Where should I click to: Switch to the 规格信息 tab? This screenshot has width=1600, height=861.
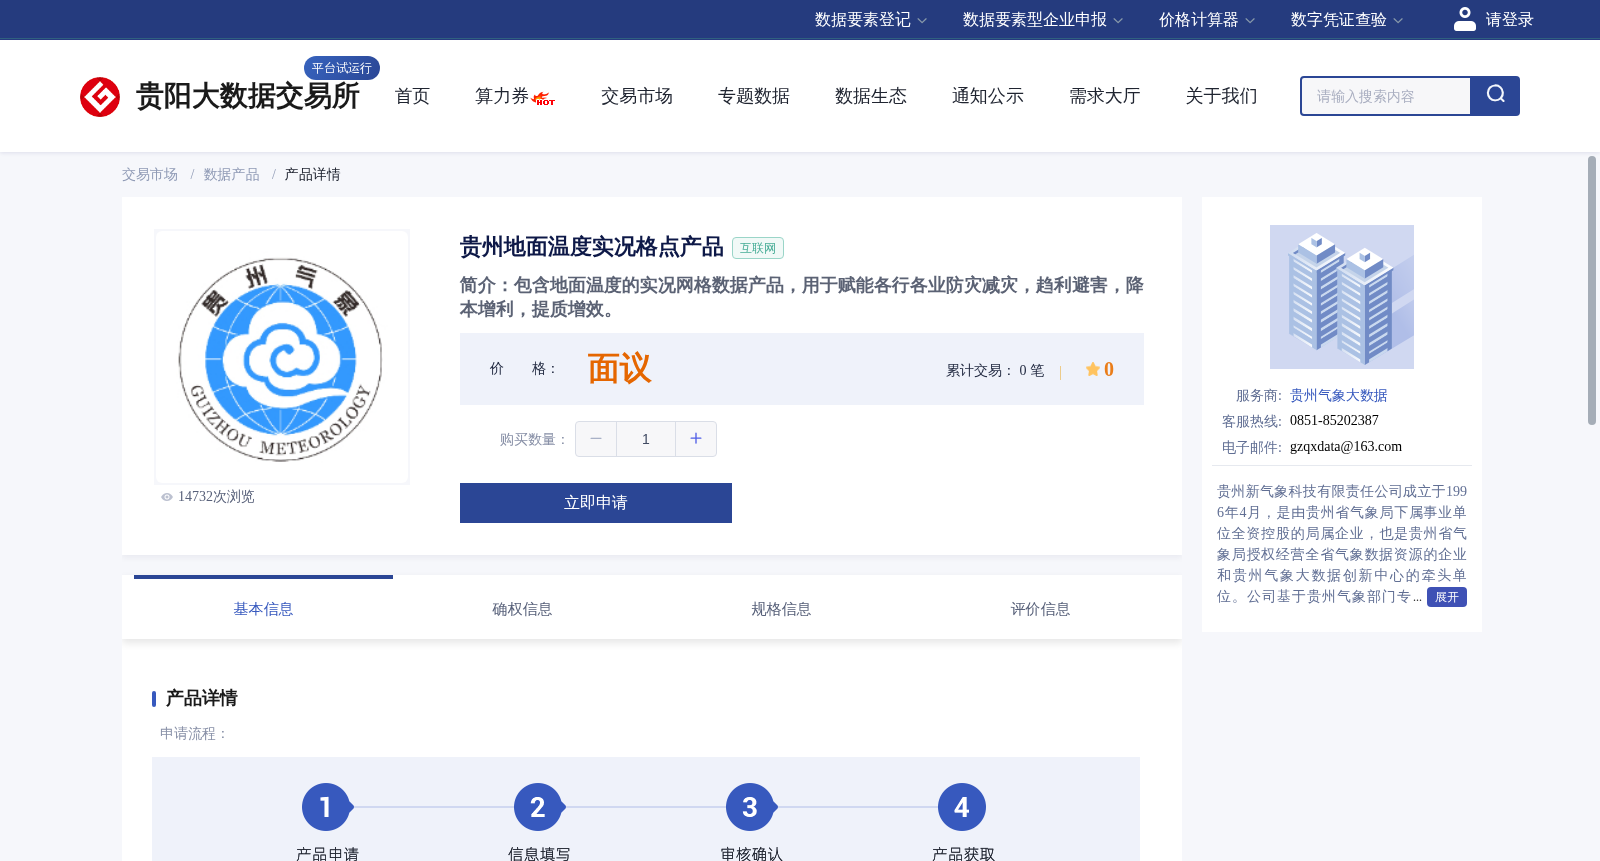coord(781,609)
